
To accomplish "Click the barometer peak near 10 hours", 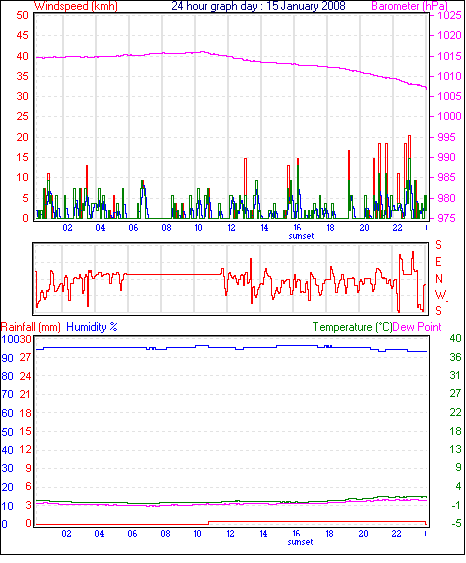I will (202, 52).
